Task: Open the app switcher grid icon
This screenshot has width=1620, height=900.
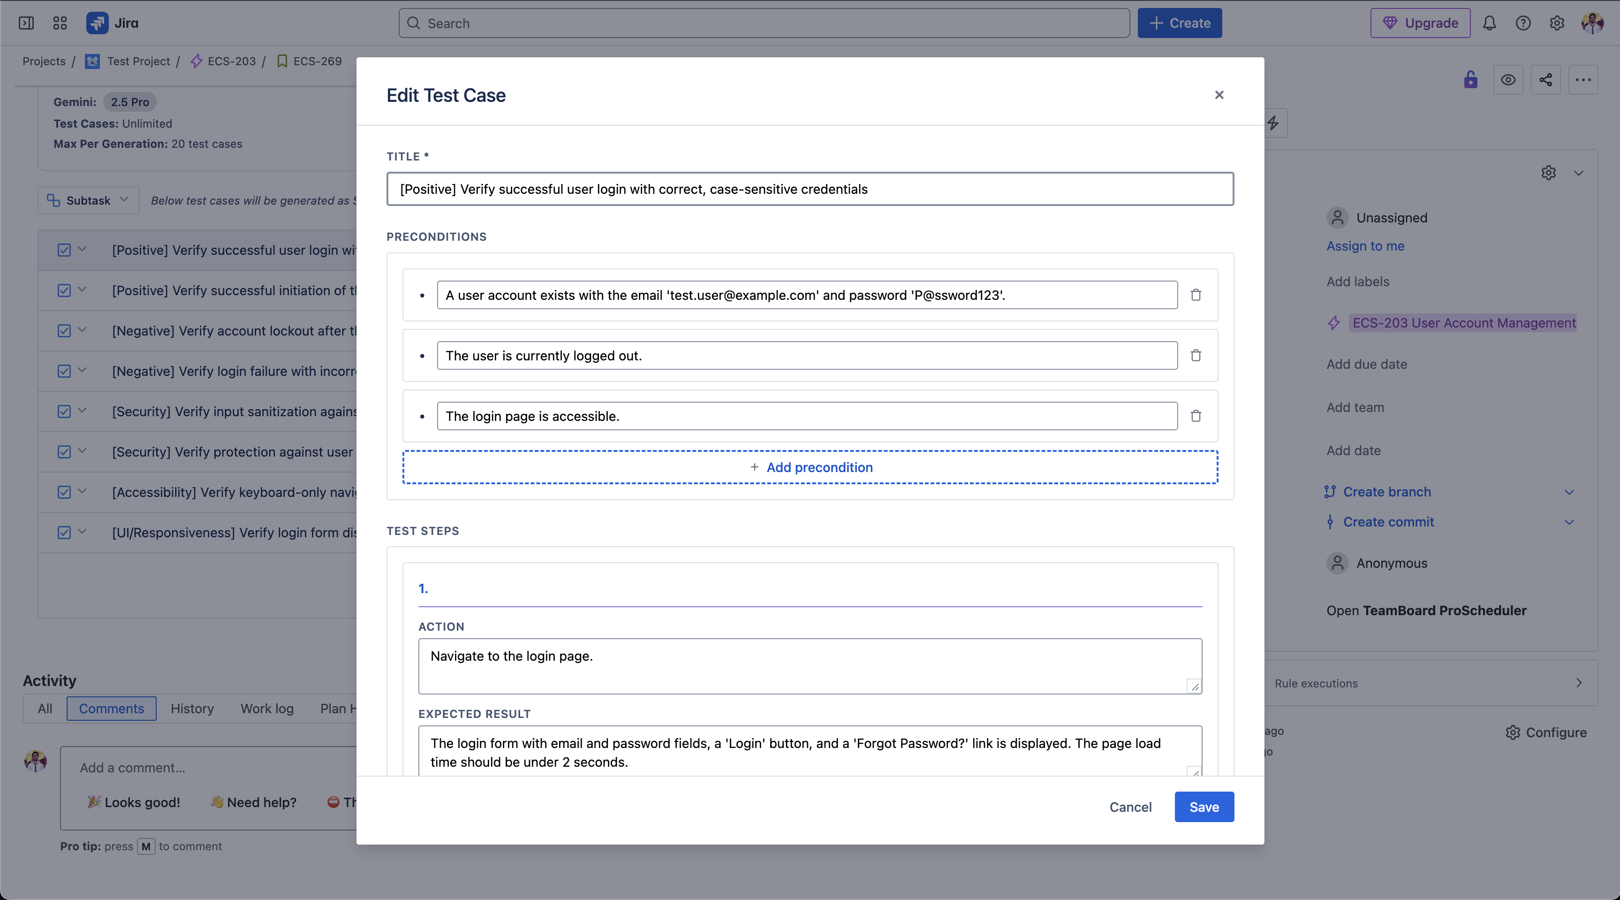Action: tap(60, 23)
